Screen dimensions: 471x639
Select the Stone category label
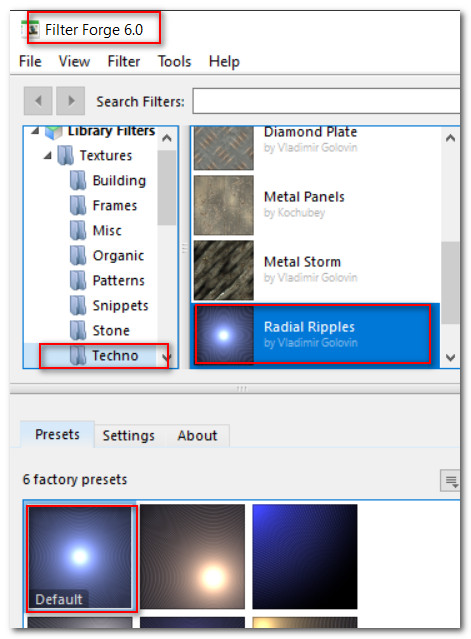pos(111,331)
